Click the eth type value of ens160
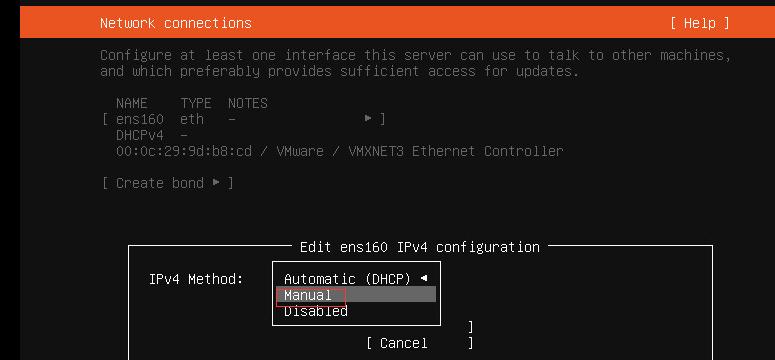This screenshot has height=360, width=775. point(192,119)
